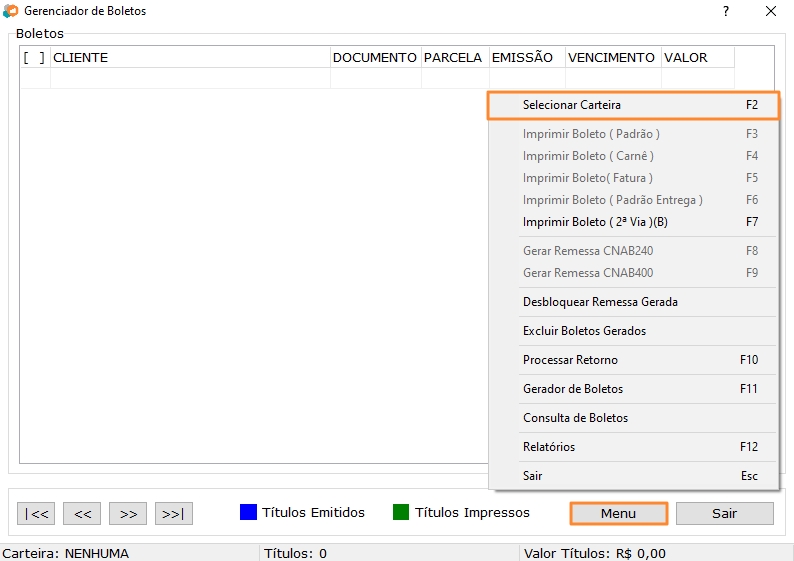Click the Gerenciador de Boletos app icon
794x561 pixels.
point(11,11)
